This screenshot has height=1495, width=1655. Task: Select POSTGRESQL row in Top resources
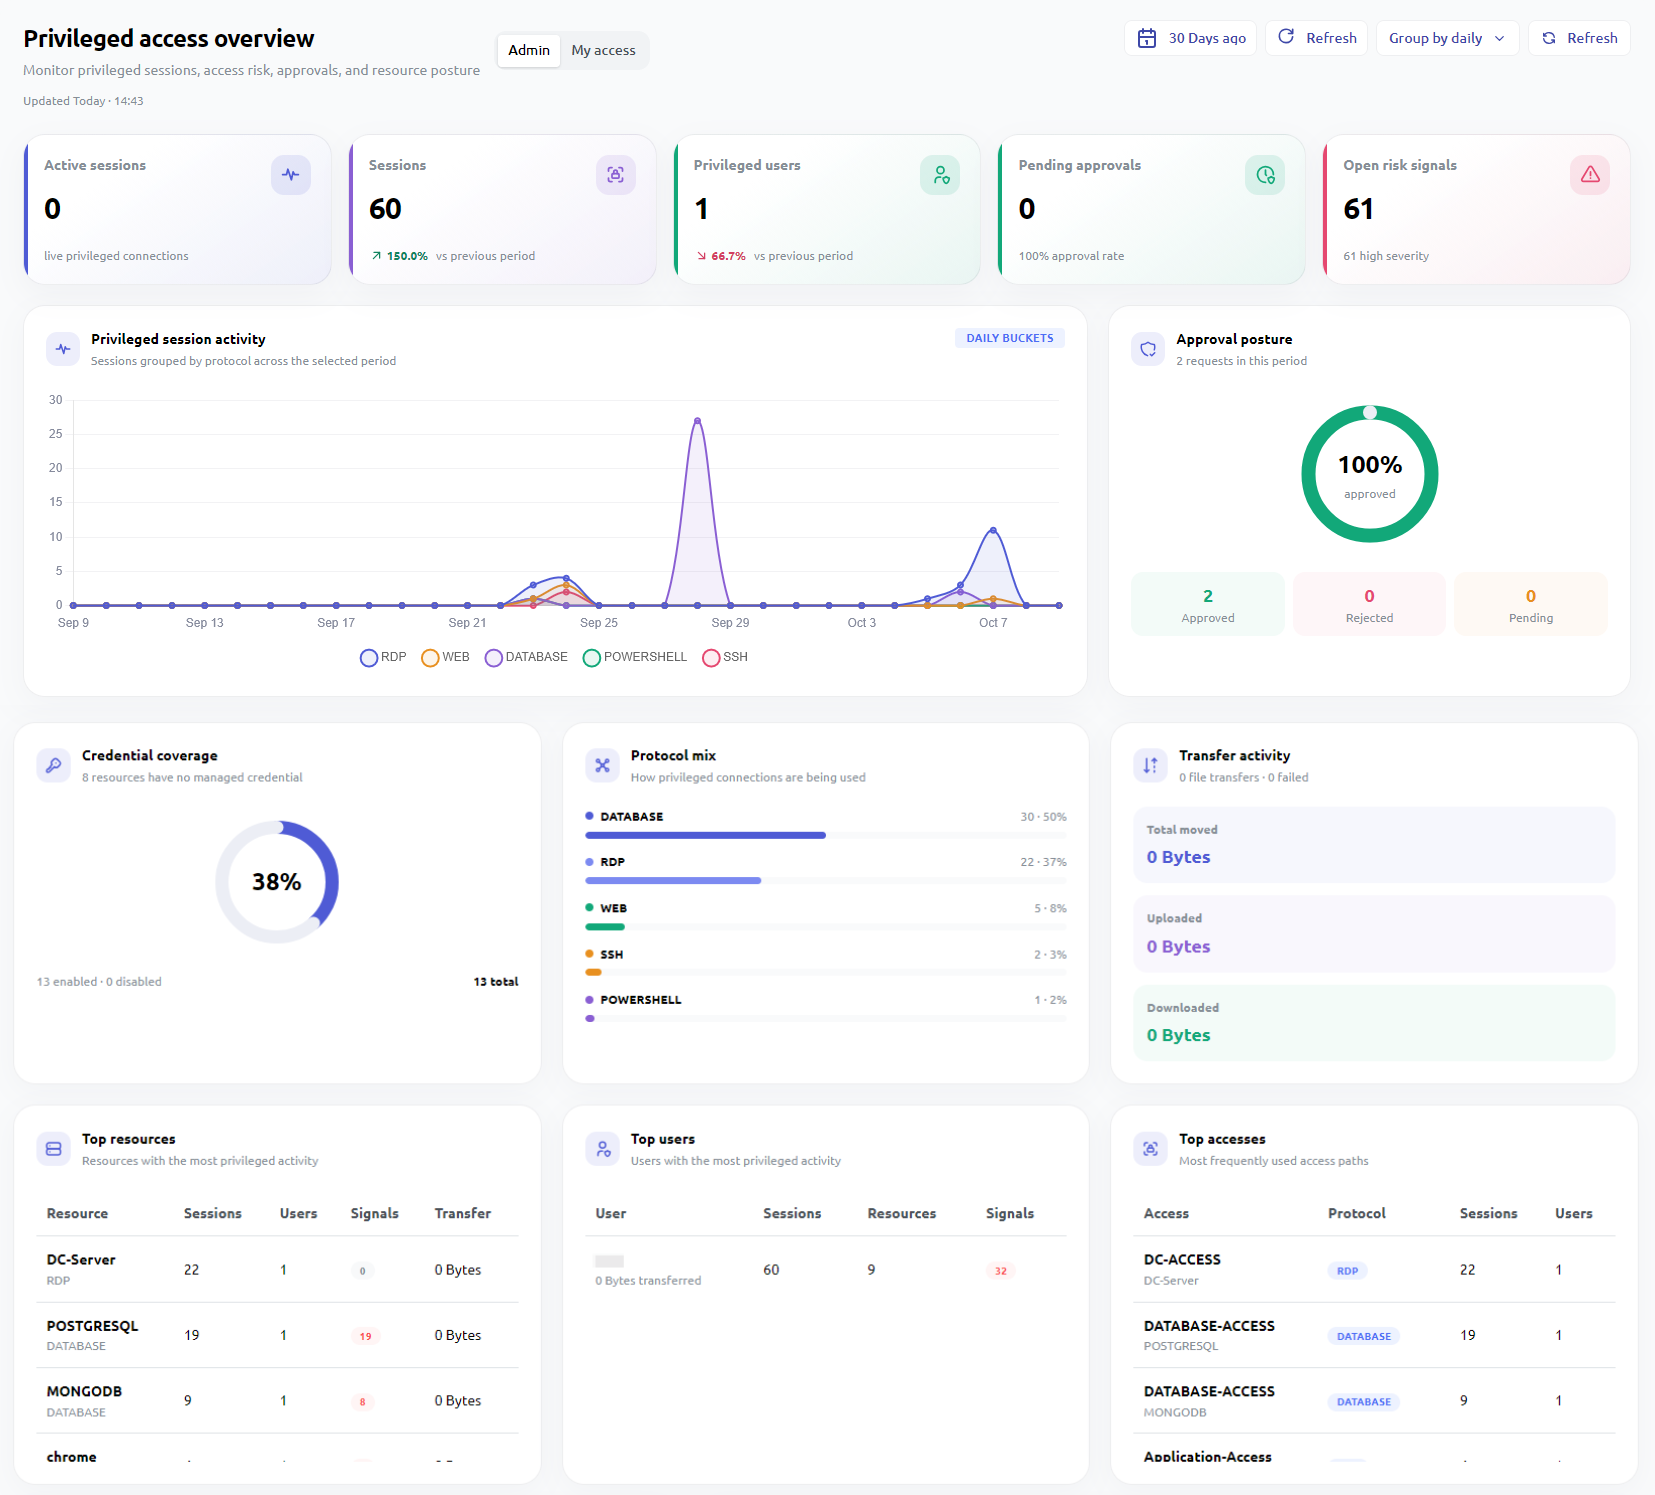coord(278,1335)
